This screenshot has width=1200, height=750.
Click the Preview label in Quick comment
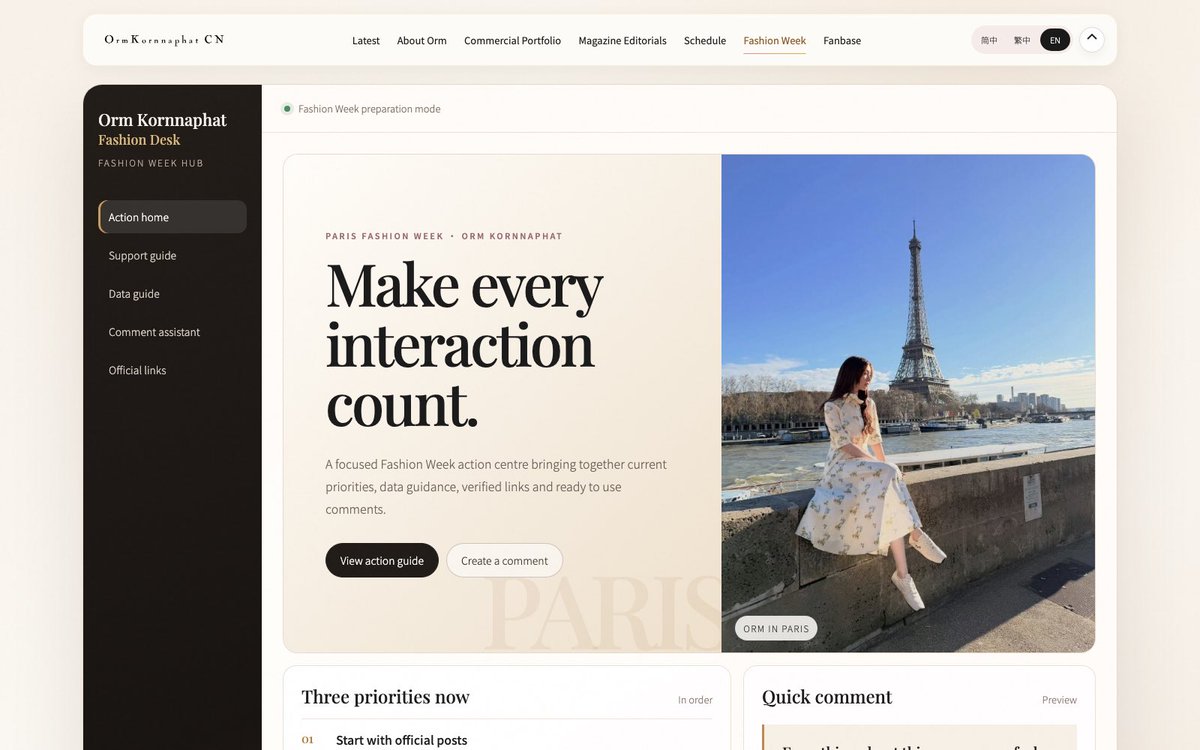point(1059,700)
